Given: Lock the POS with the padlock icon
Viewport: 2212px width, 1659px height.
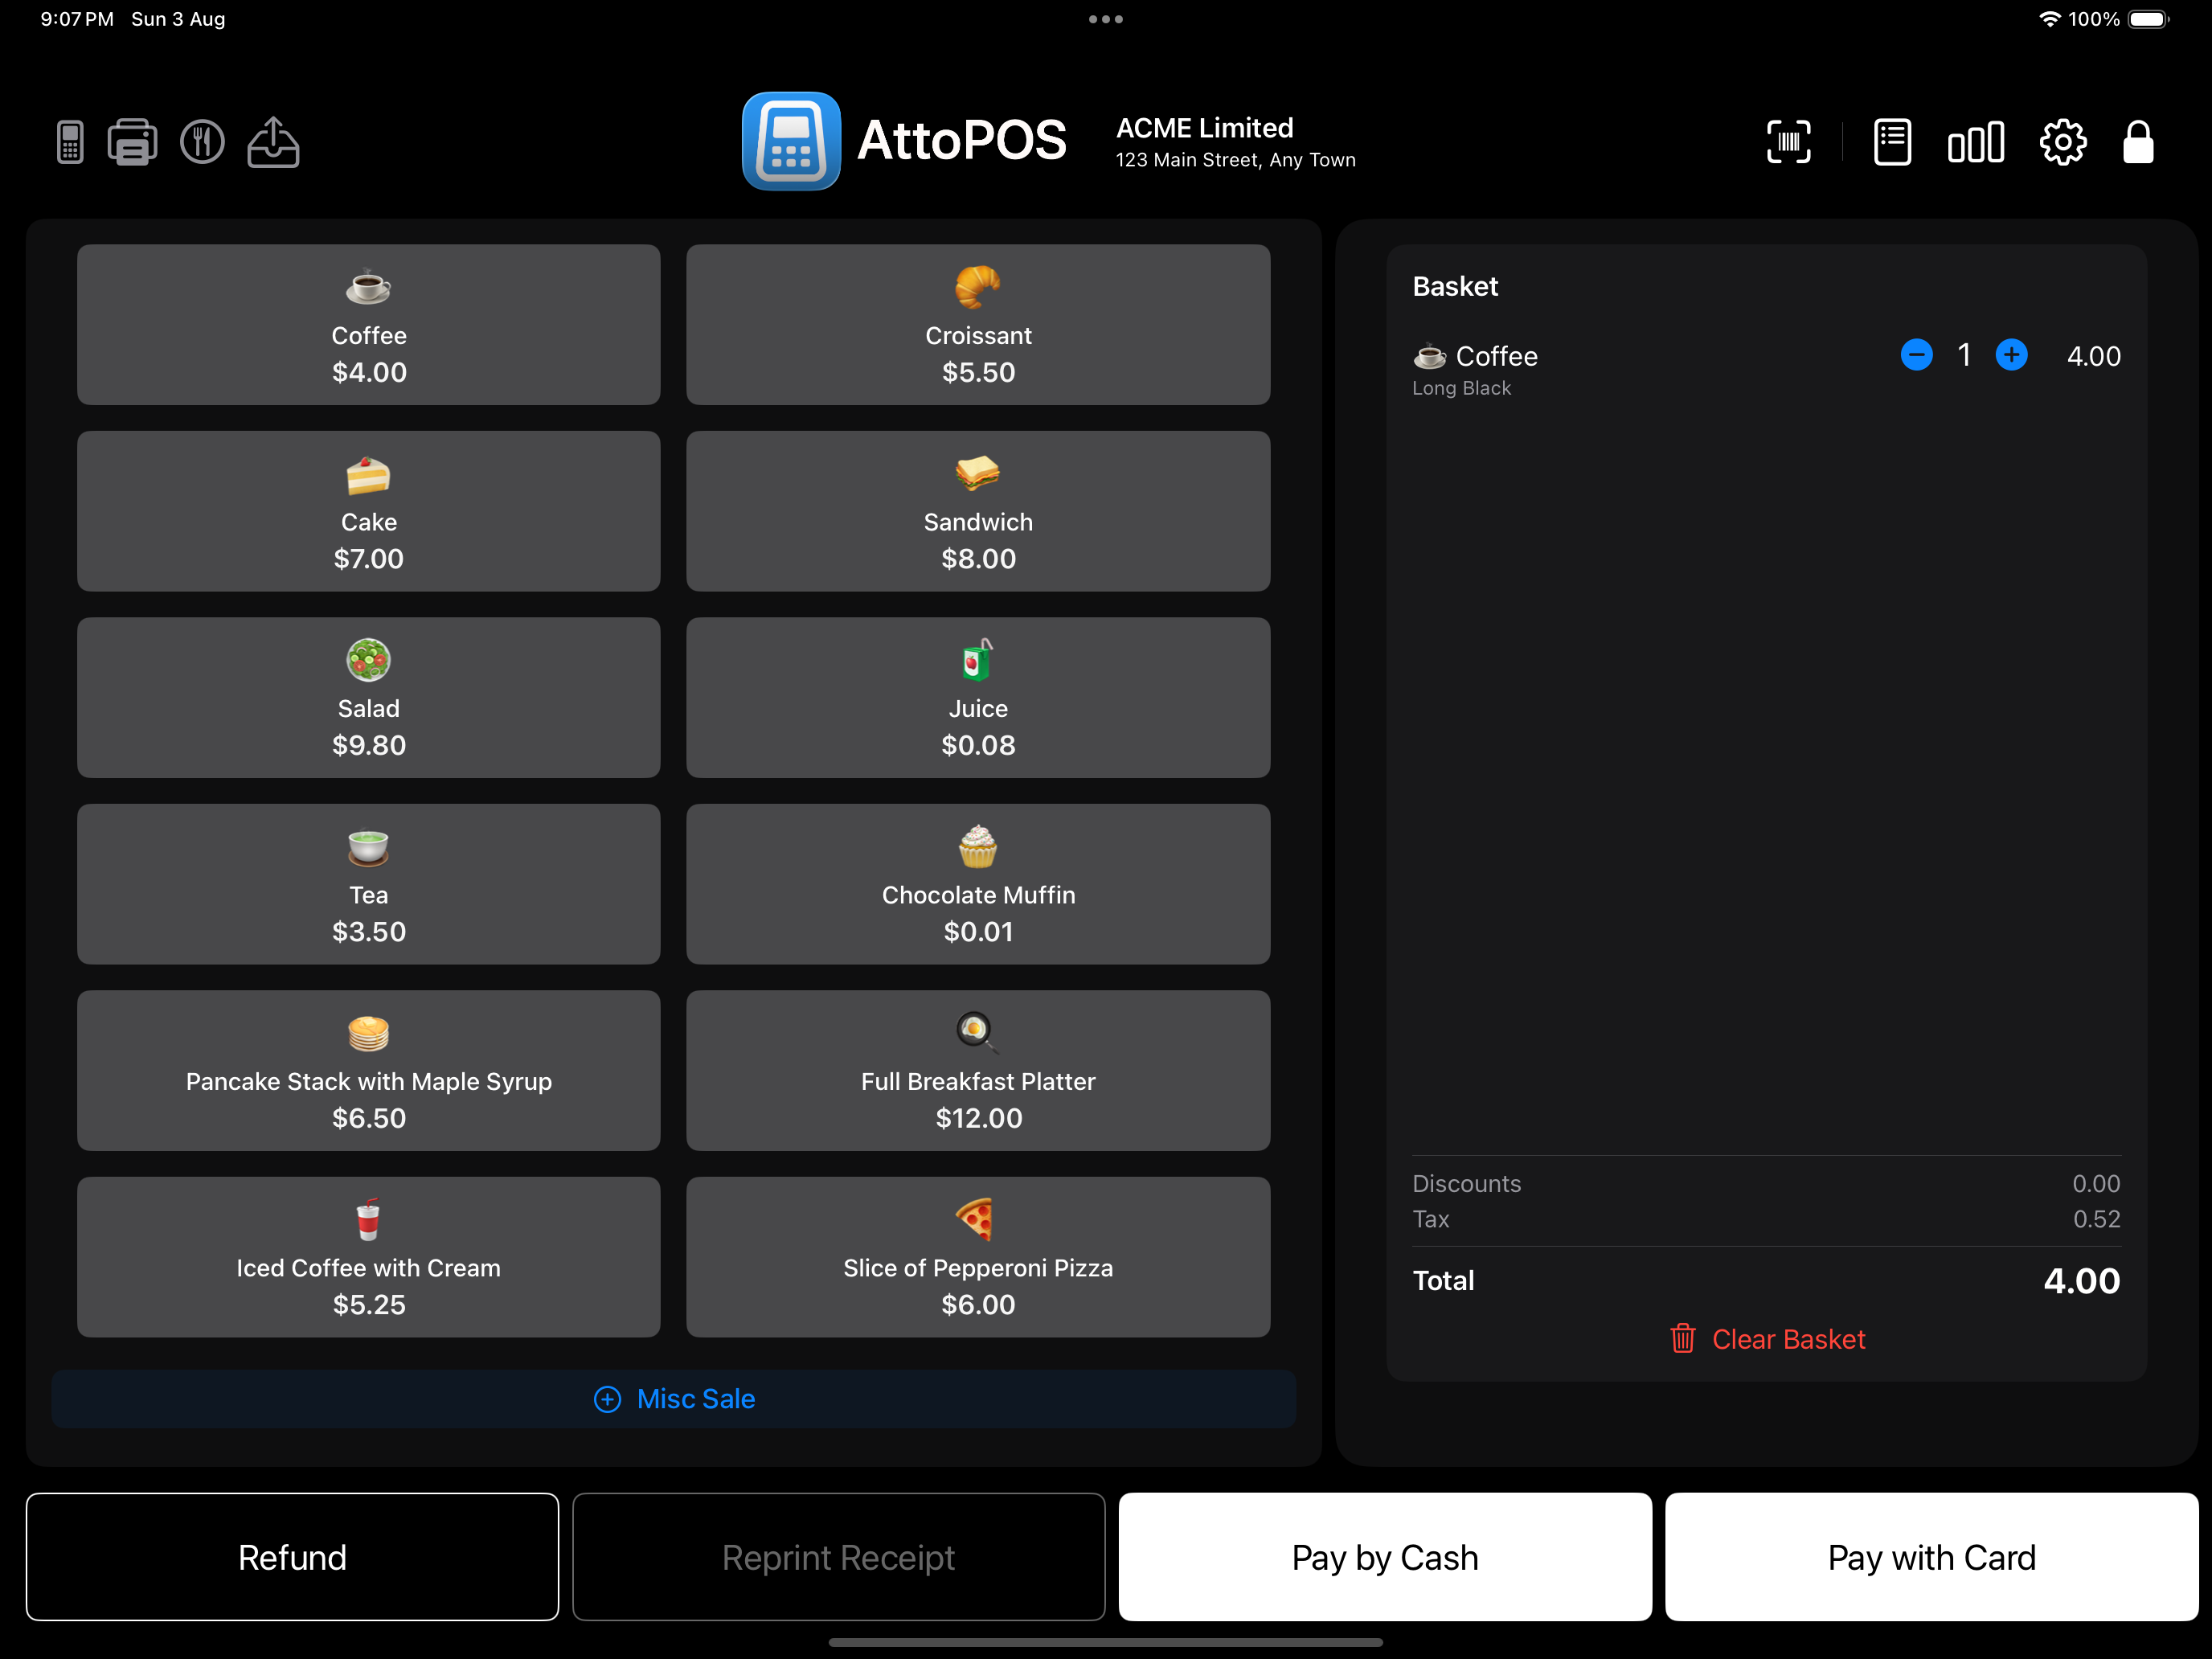Looking at the screenshot, I should 2138,142.
